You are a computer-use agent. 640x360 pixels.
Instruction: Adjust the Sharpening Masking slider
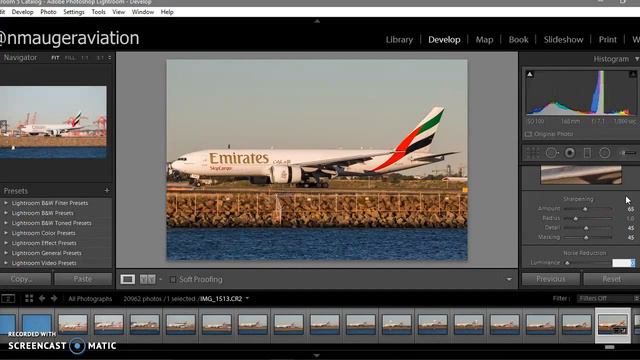pos(586,237)
